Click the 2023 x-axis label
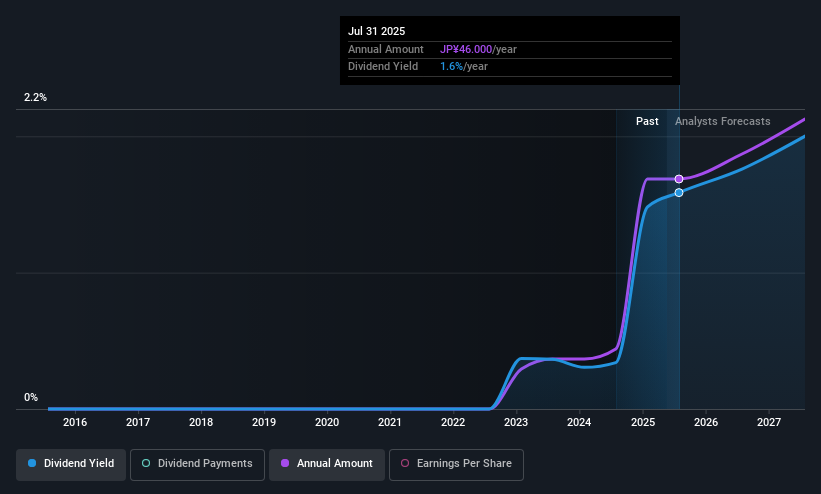821x494 pixels. click(516, 422)
